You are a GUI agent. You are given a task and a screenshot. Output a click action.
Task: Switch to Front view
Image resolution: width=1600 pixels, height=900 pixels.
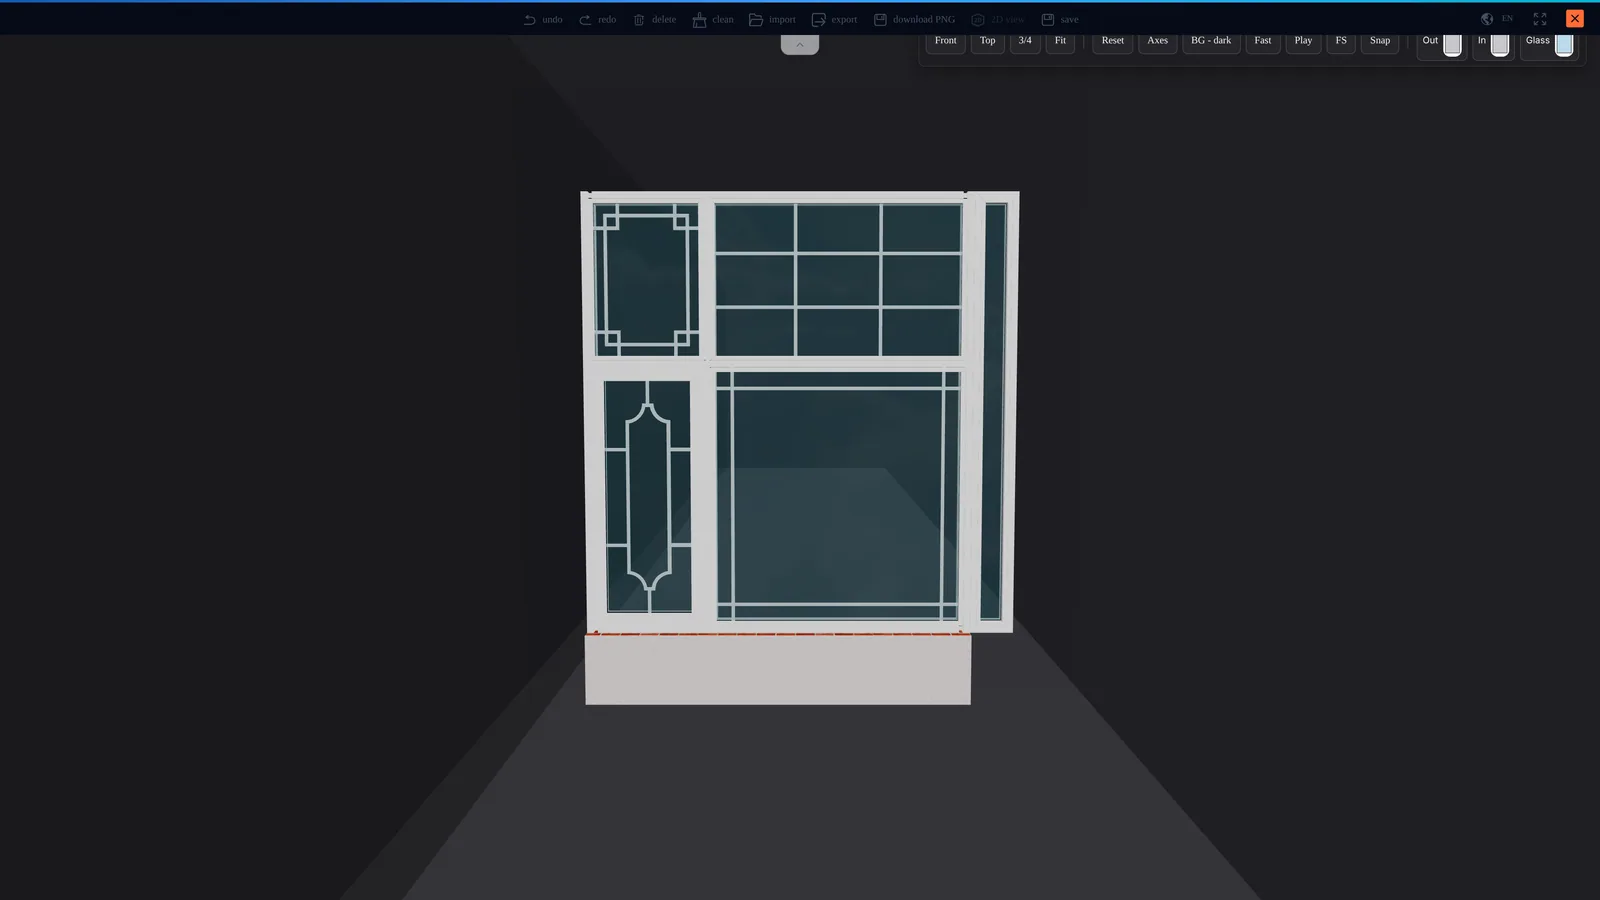click(946, 41)
